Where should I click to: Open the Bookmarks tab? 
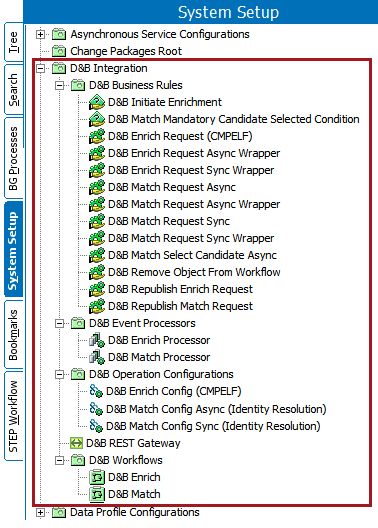pyautogui.click(x=13, y=335)
